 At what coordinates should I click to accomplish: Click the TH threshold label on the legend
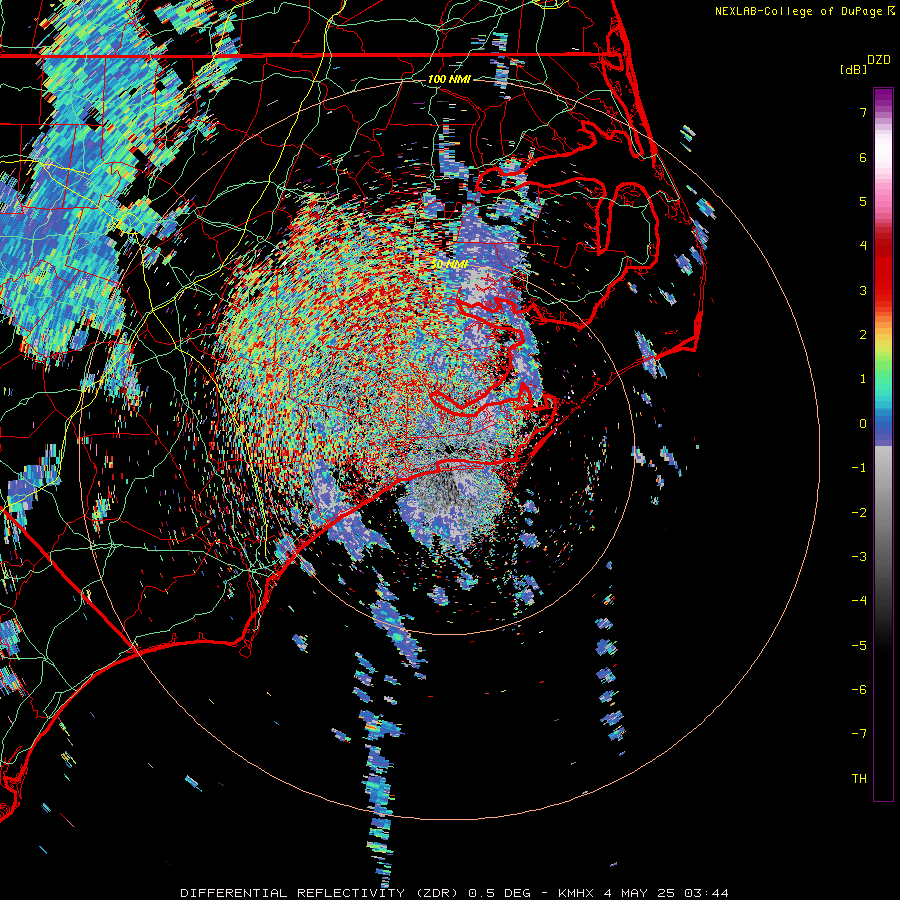click(859, 779)
